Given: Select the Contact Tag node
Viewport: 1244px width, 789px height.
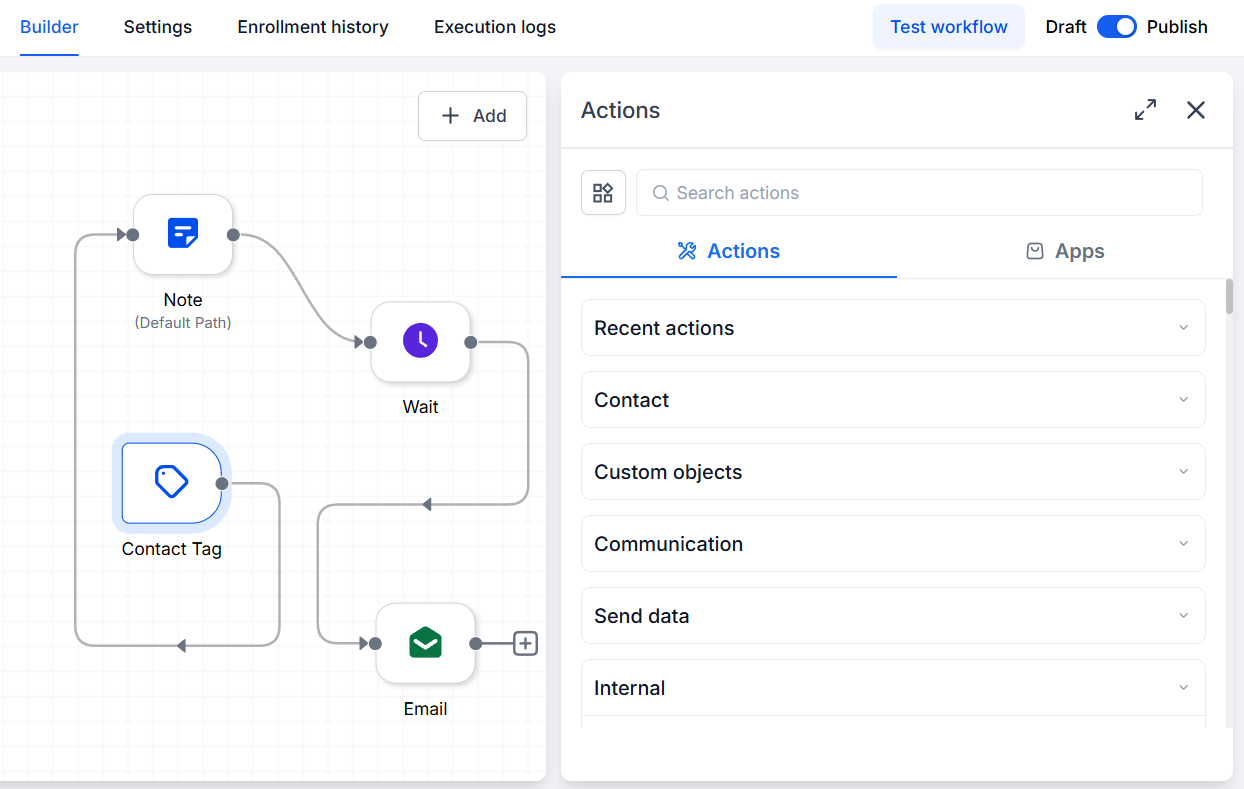Looking at the screenshot, I should click(171, 483).
